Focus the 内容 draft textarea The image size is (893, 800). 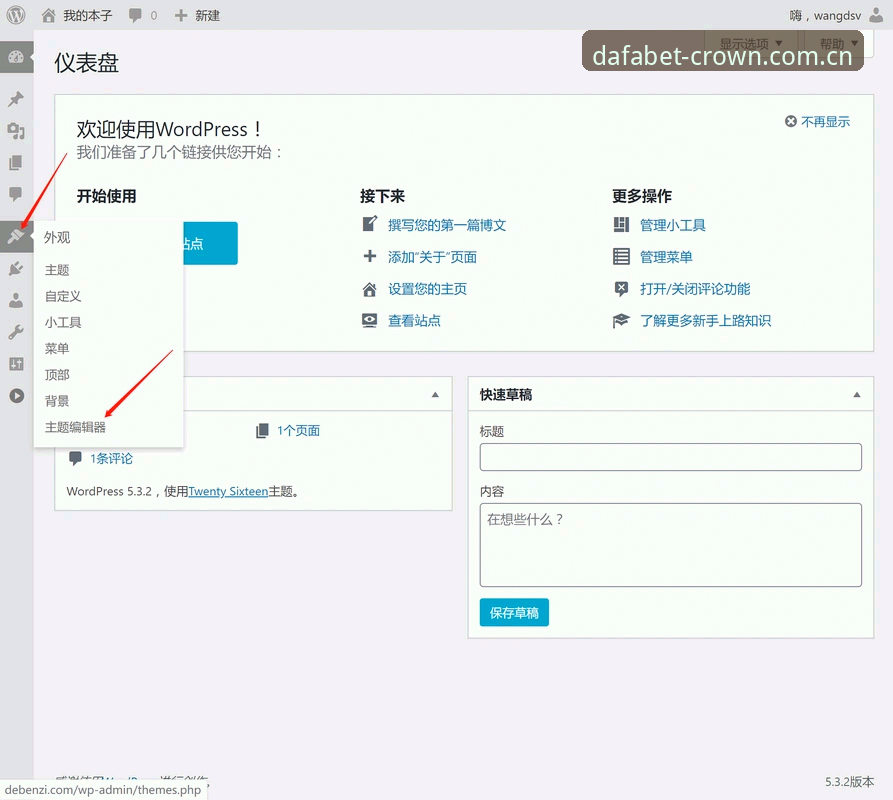click(x=670, y=545)
